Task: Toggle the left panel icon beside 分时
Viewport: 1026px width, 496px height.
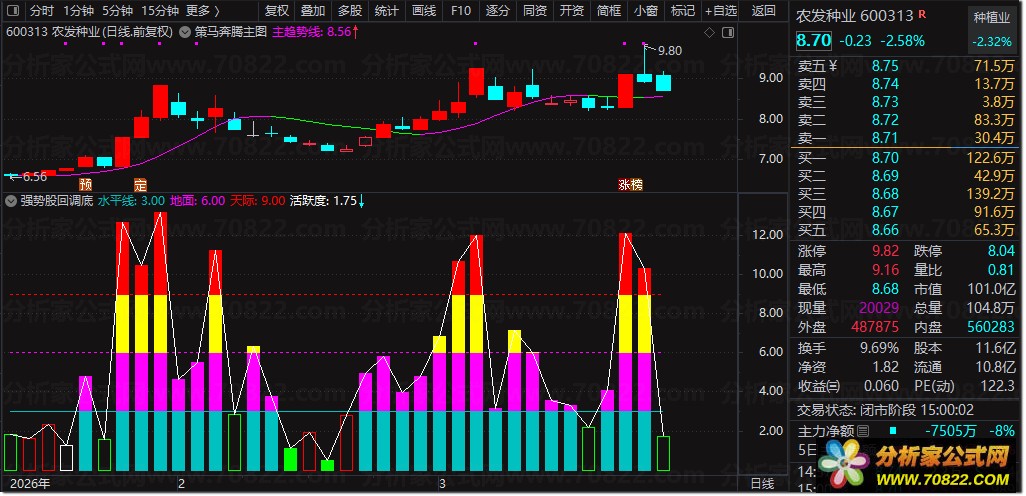Action: pyautogui.click(x=14, y=10)
